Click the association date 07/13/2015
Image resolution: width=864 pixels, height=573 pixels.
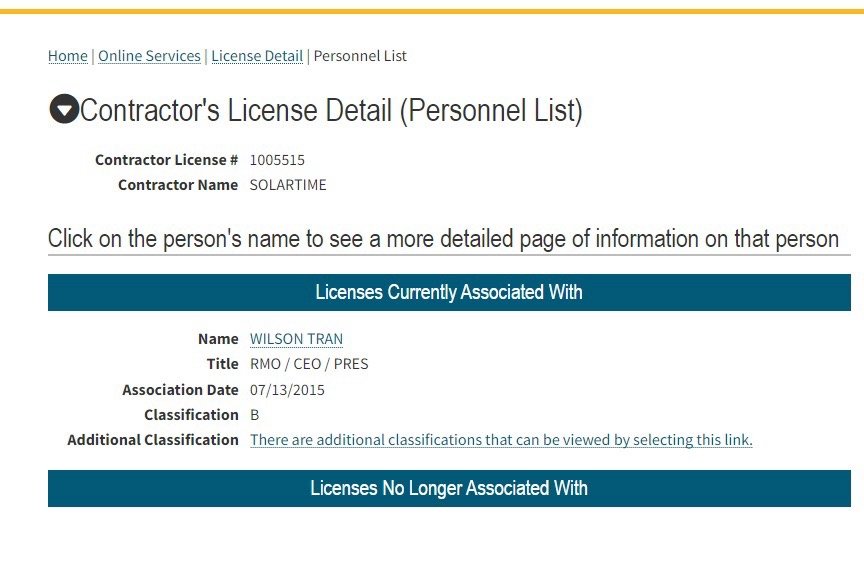tap(287, 390)
